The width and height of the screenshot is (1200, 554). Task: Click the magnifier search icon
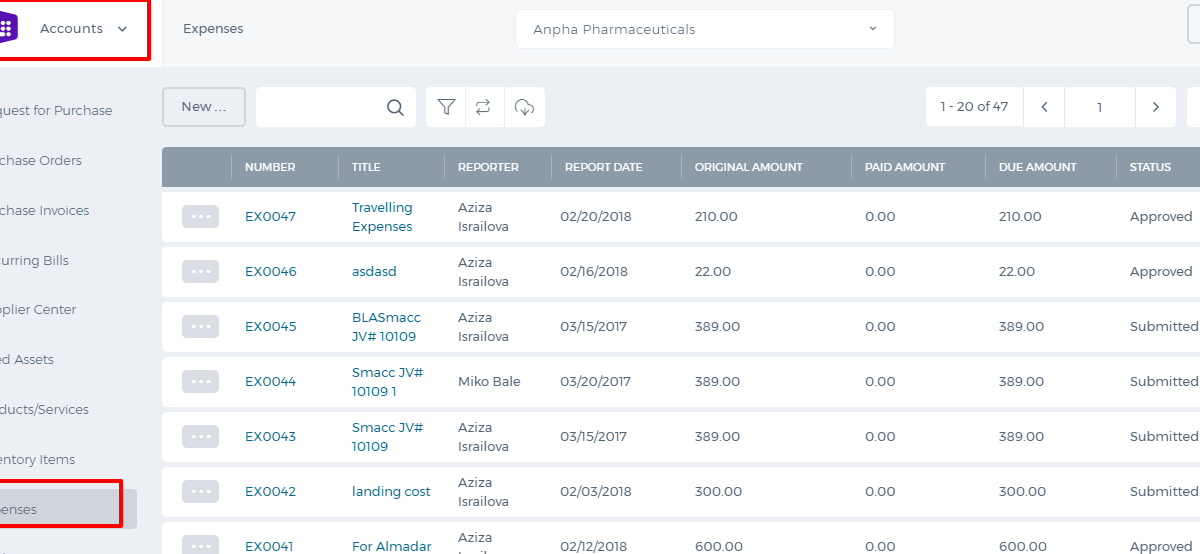click(x=396, y=107)
